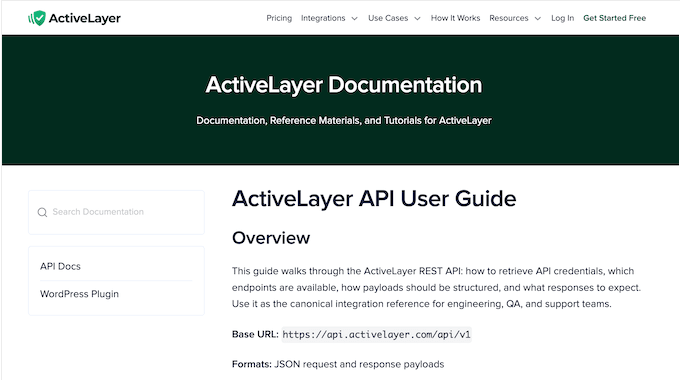Image resolution: width=680 pixels, height=380 pixels.
Task: Click the ActiveLayer API User Guide heading
Action: pyautogui.click(x=374, y=199)
